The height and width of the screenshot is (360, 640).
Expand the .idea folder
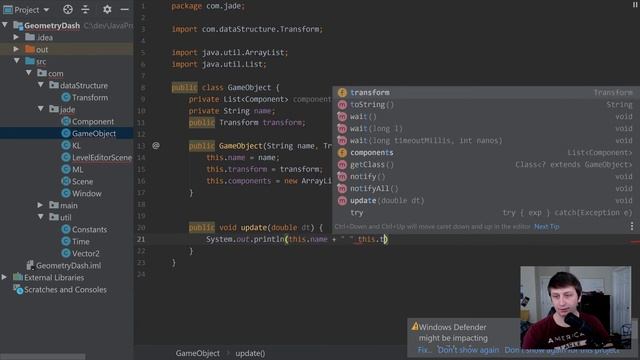click(16, 37)
